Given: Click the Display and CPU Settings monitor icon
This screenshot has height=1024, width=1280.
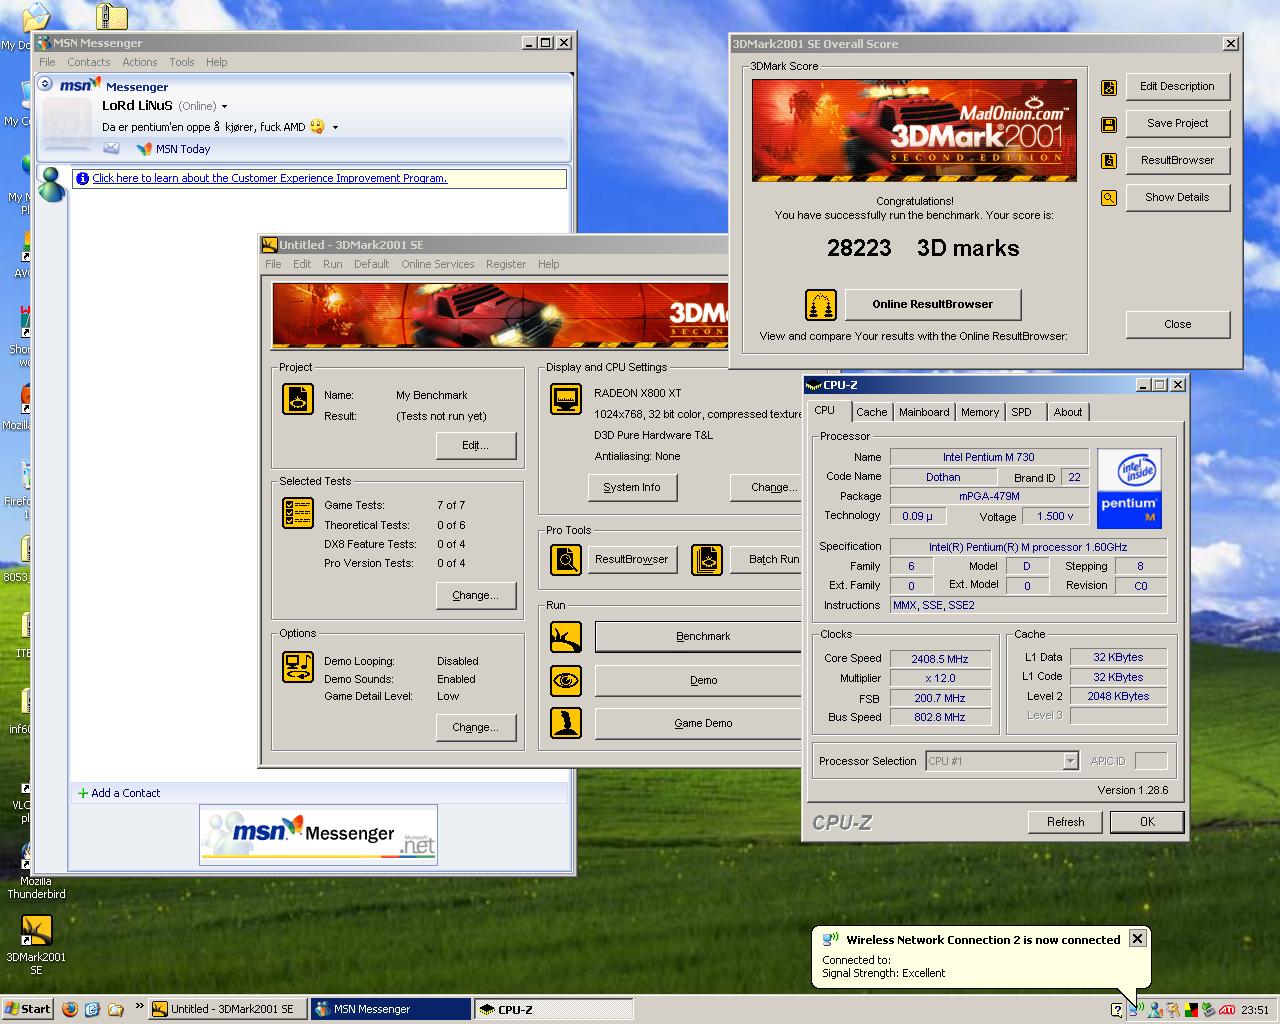Looking at the screenshot, I should point(566,399).
